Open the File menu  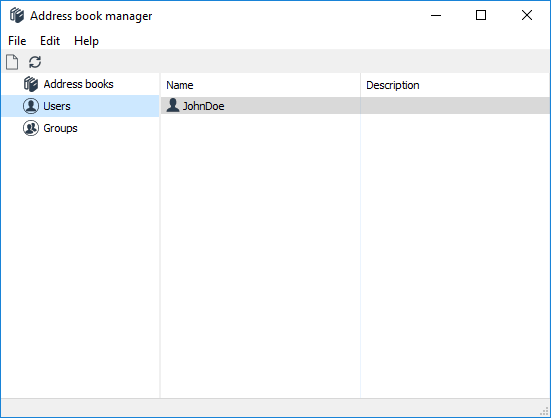coord(17,41)
